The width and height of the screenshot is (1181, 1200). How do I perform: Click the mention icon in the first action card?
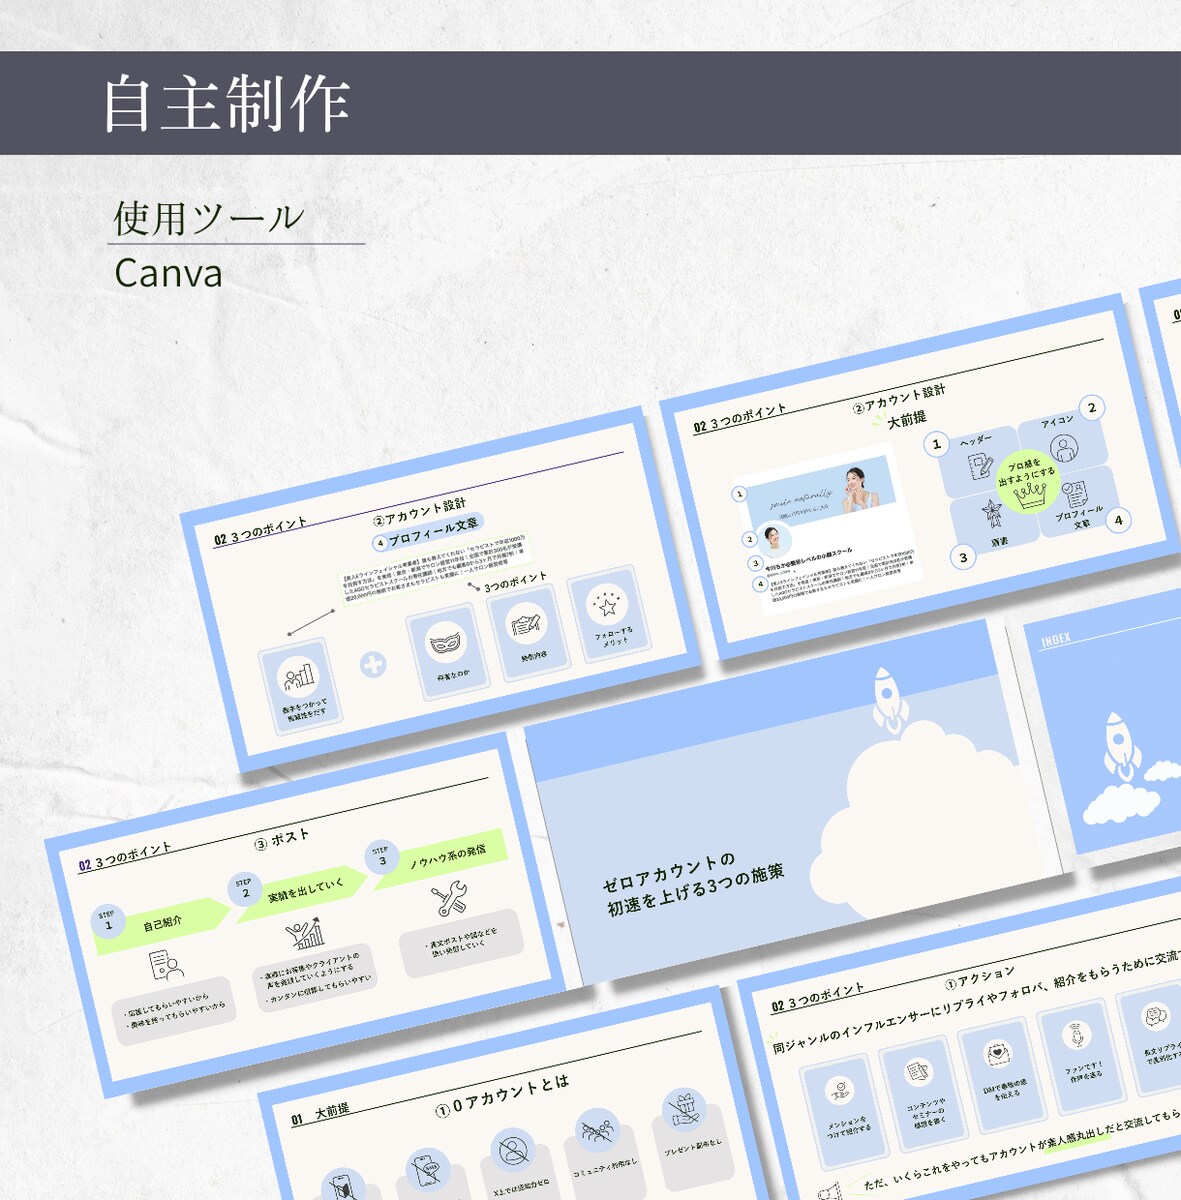[x=838, y=1091]
